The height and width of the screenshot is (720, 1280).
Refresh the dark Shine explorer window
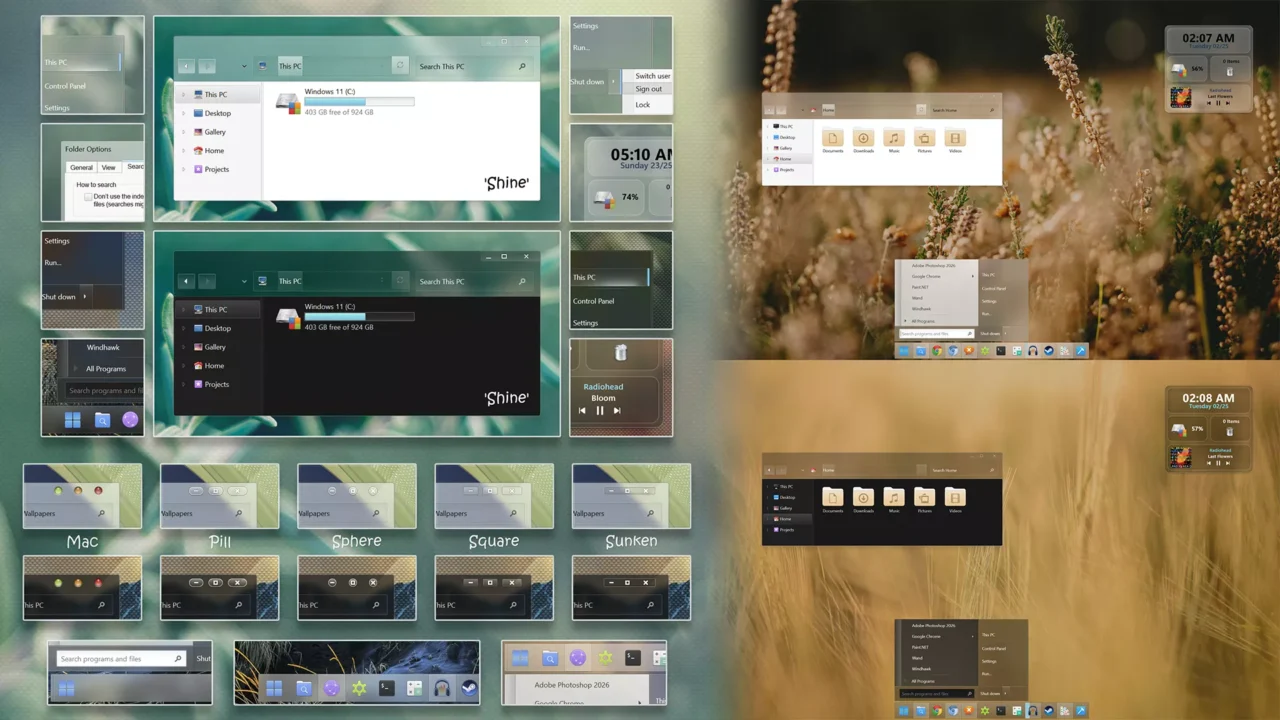(400, 280)
